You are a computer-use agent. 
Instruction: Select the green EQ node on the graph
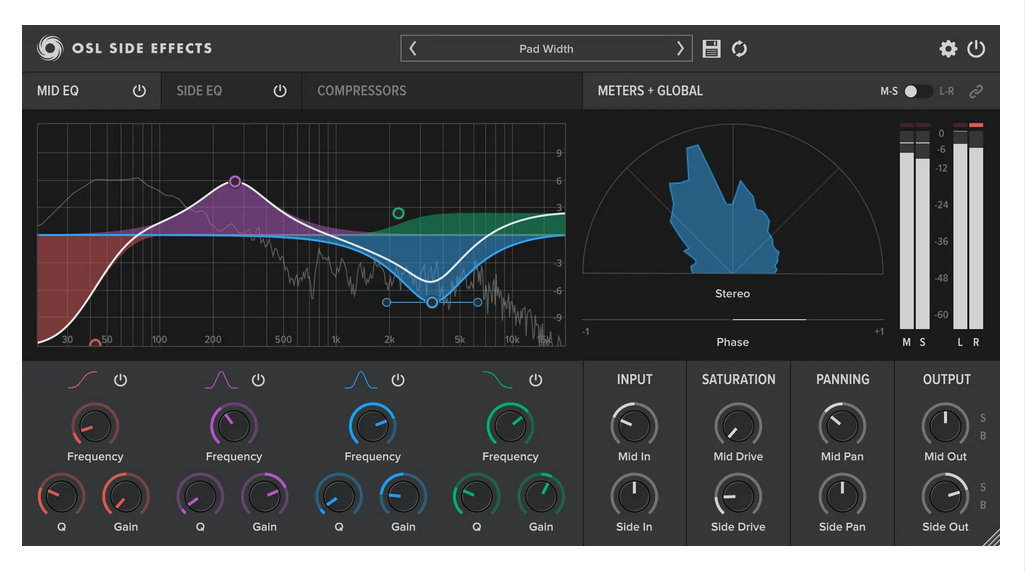point(398,213)
